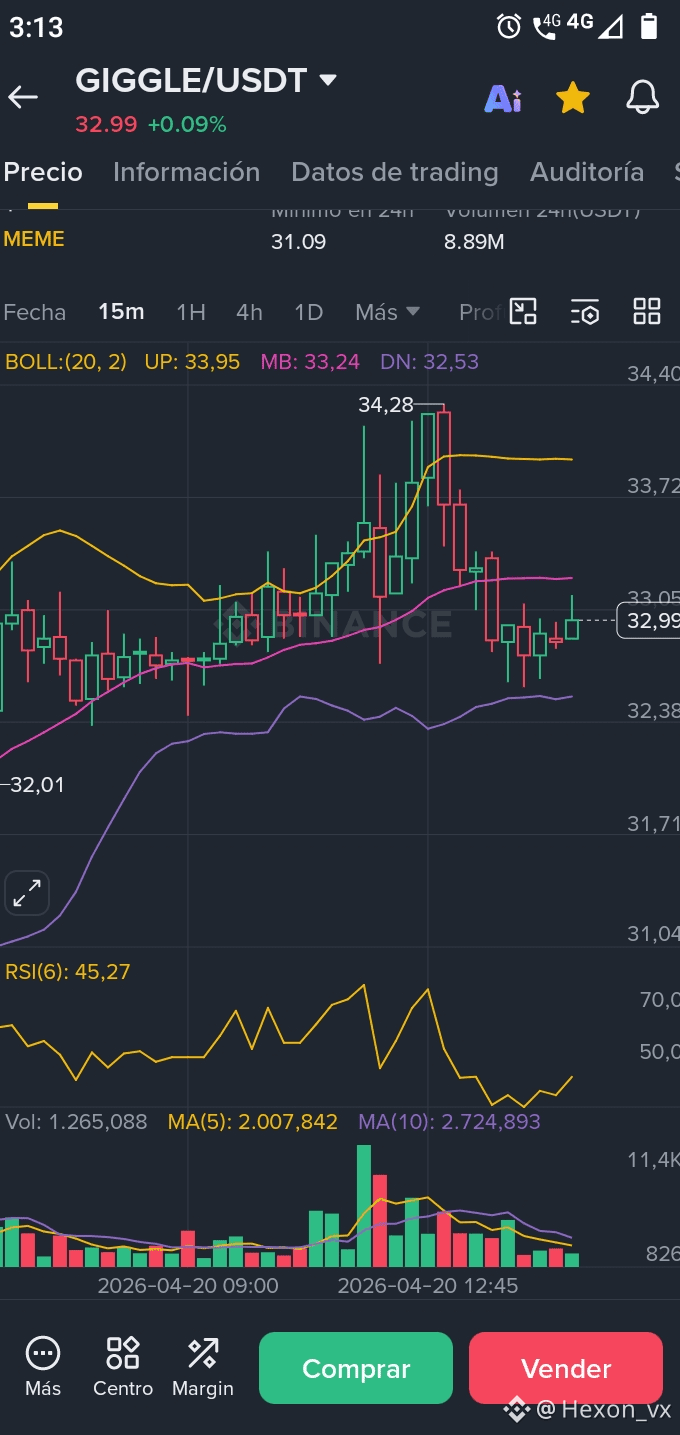Tap the 4G call status icon
This screenshot has width=680, height=1435.
[547, 27]
